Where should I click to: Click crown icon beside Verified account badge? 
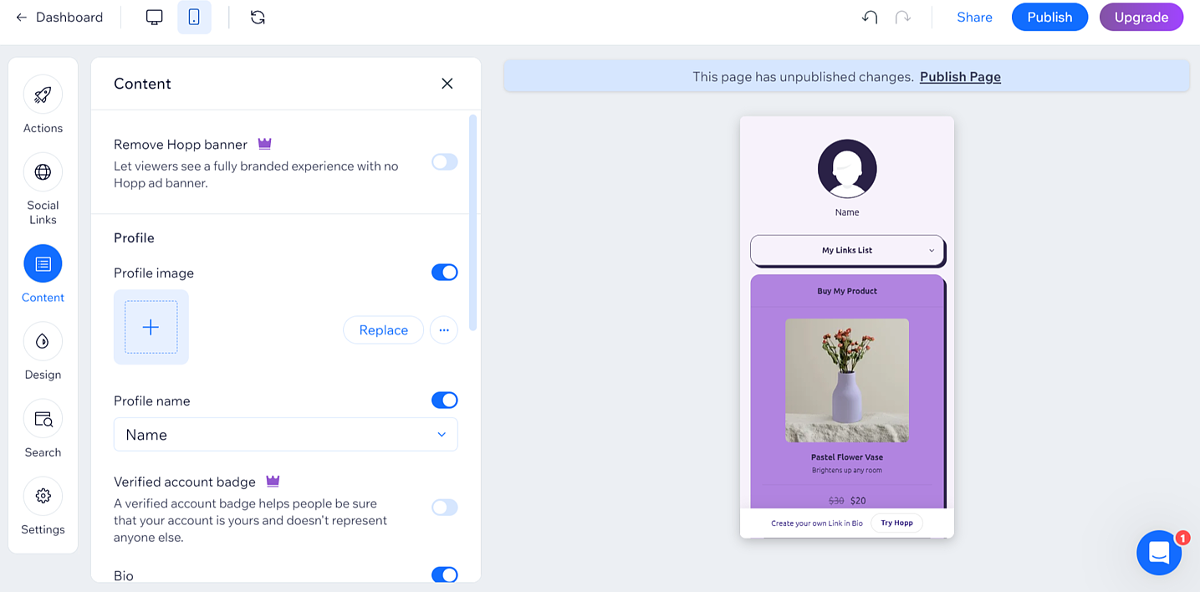point(273,481)
